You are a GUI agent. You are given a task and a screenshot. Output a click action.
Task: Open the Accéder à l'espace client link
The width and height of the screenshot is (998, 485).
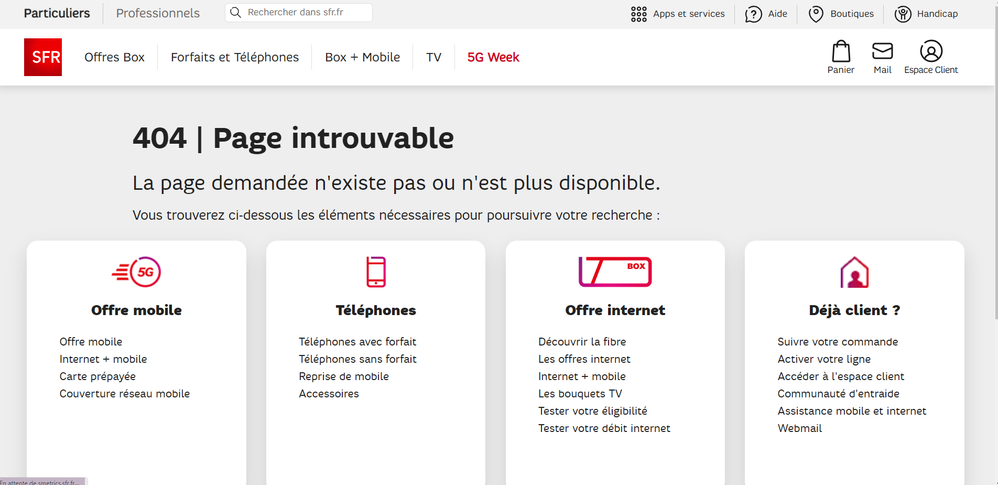pyautogui.click(x=841, y=376)
